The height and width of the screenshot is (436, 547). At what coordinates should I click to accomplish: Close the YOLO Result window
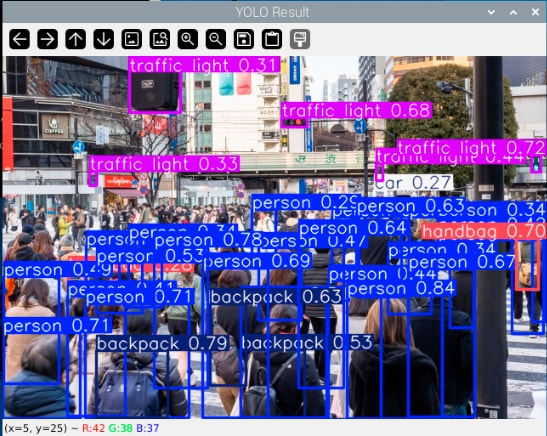pyautogui.click(x=535, y=12)
